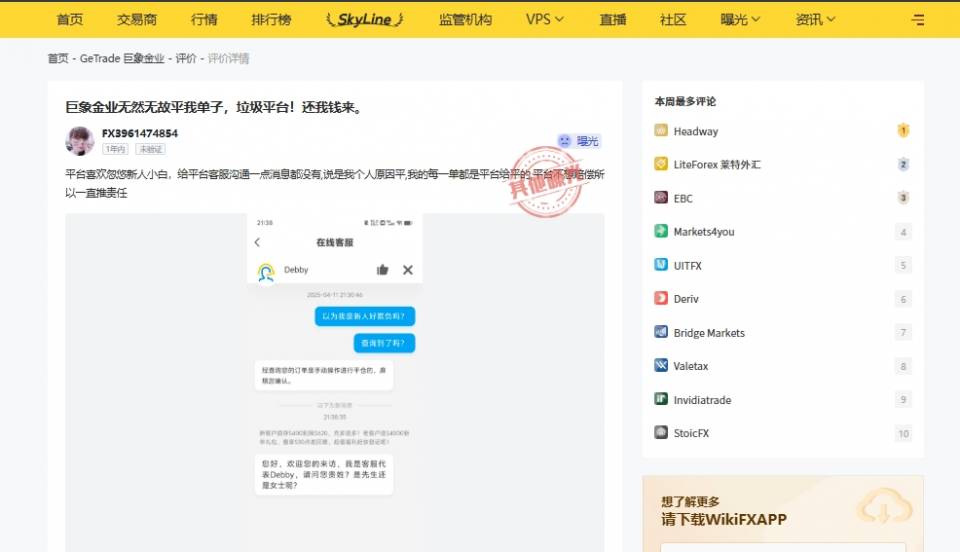Open the 行情 navigation item

(204, 20)
